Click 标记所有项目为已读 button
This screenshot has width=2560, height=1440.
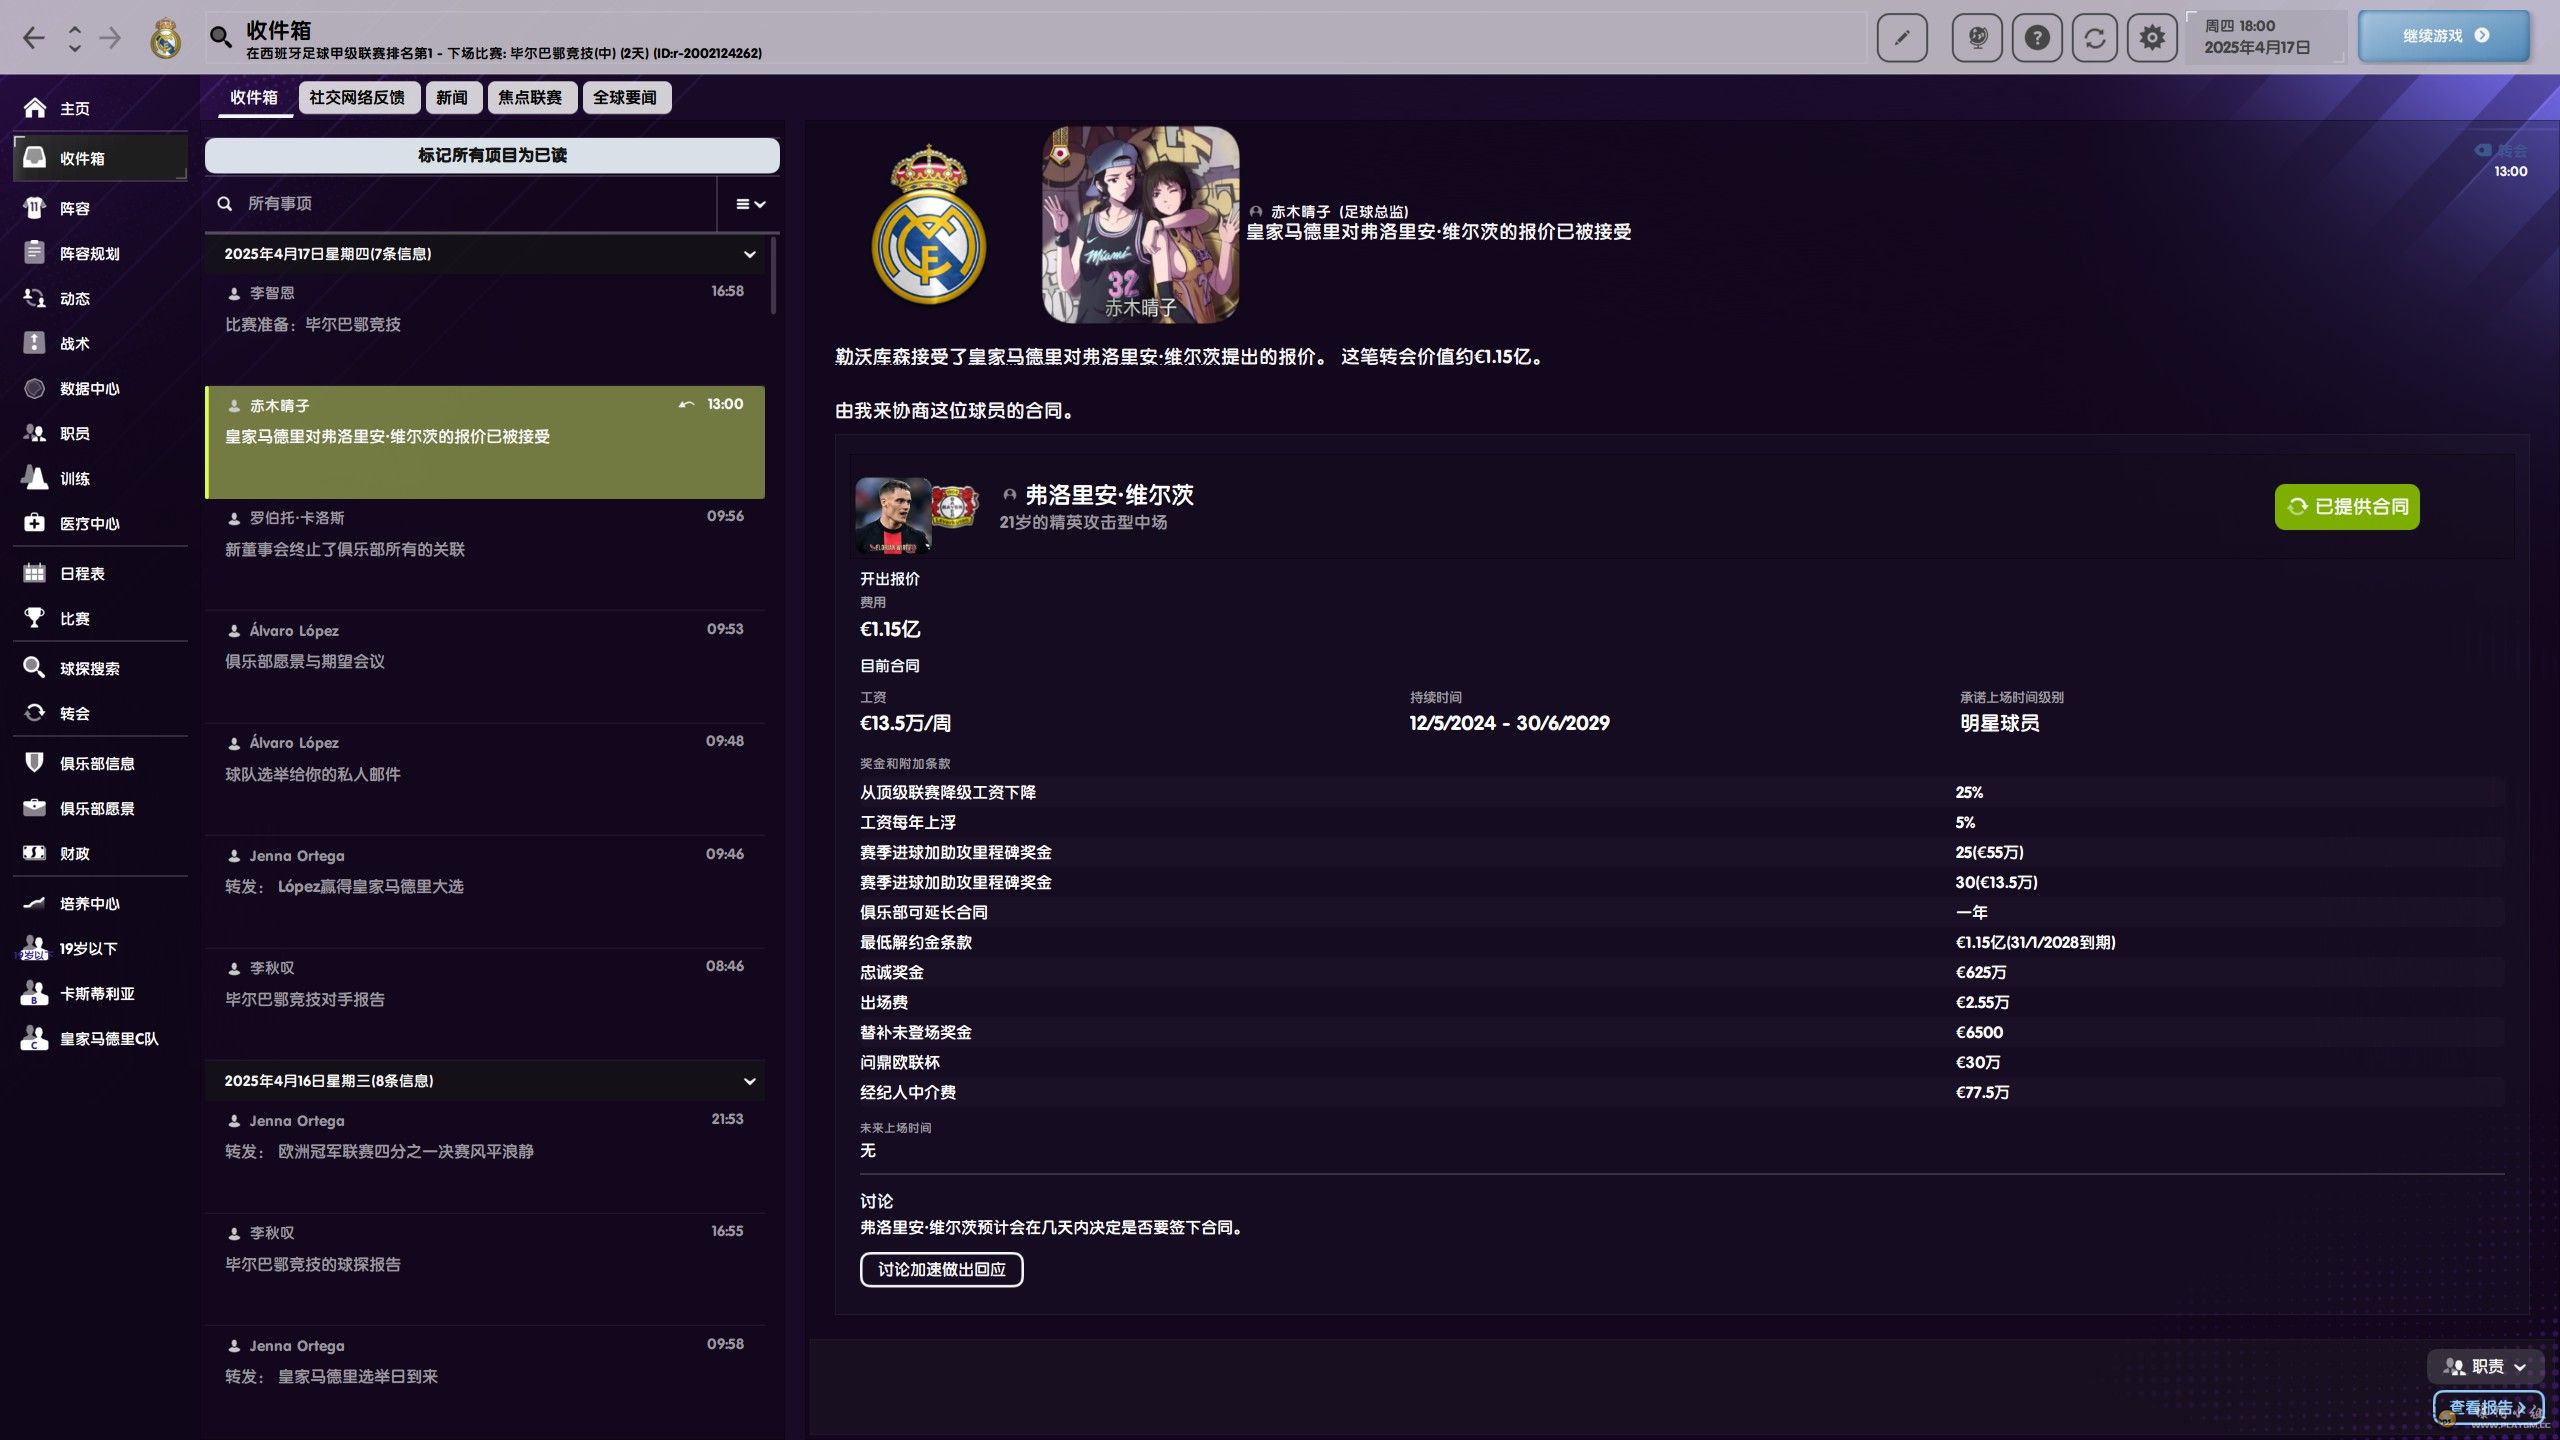(492, 155)
